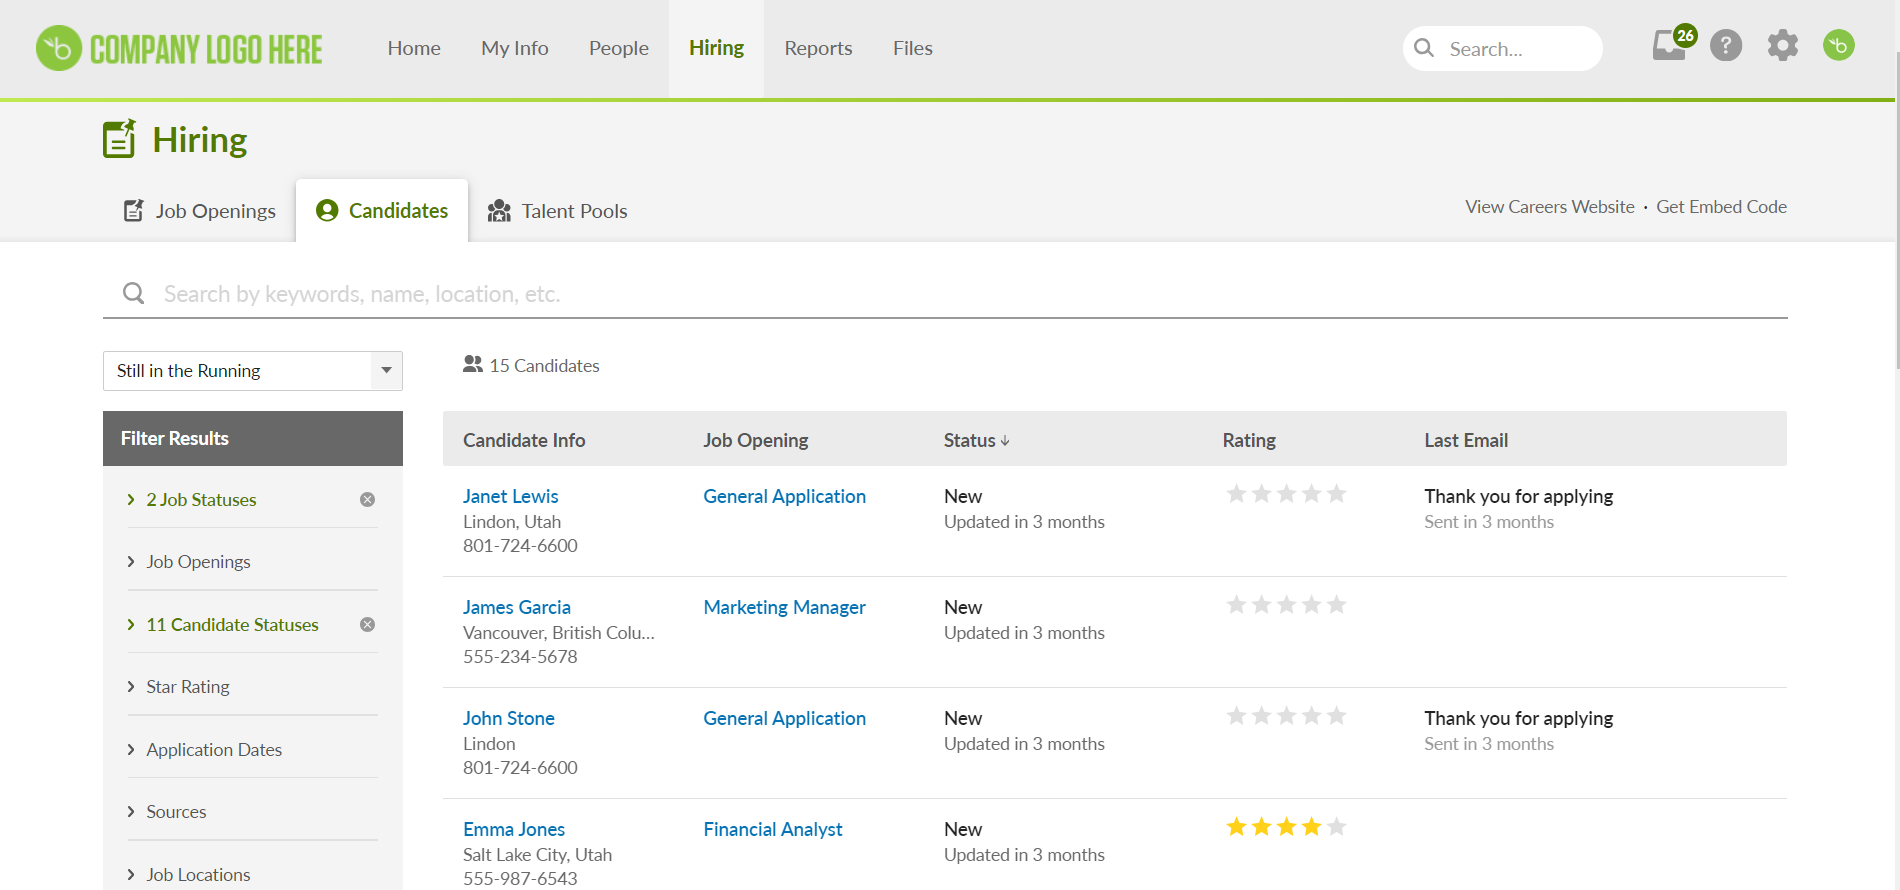Open James Garcia candidate profile
This screenshot has height=890, width=1900.
click(516, 608)
